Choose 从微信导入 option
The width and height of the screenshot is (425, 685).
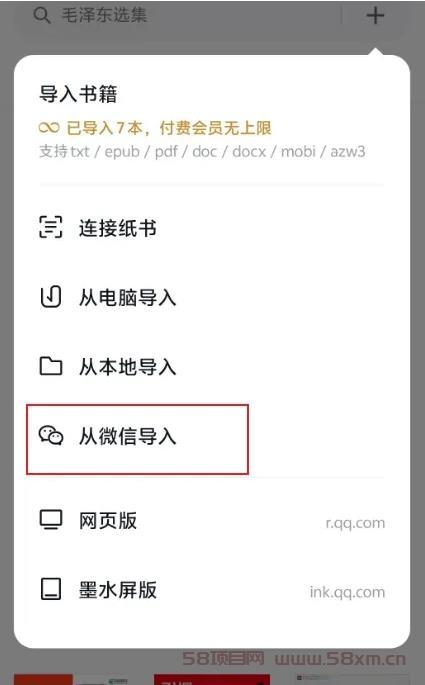(x=138, y=439)
